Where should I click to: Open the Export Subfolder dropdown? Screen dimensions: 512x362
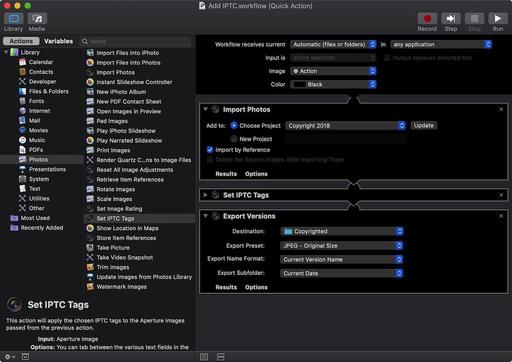[342, 273]
